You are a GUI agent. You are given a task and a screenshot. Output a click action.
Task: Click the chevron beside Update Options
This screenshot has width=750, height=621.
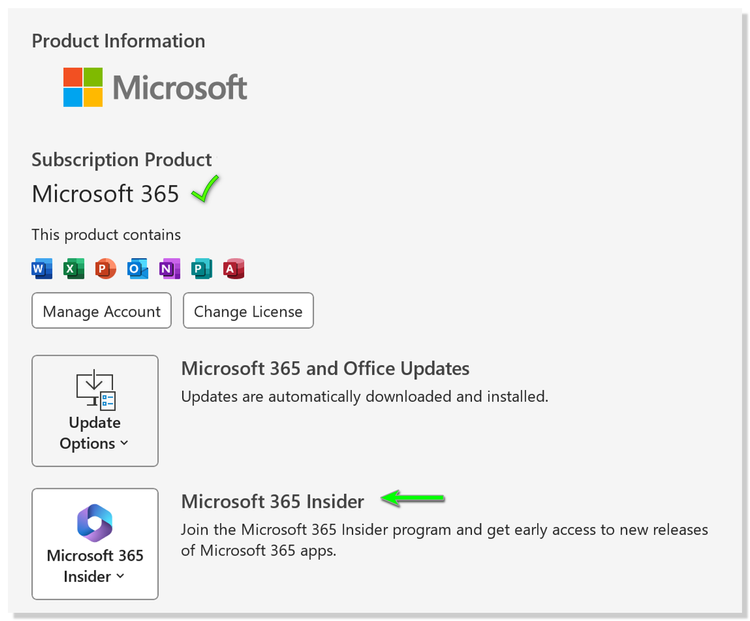point(124,444)
